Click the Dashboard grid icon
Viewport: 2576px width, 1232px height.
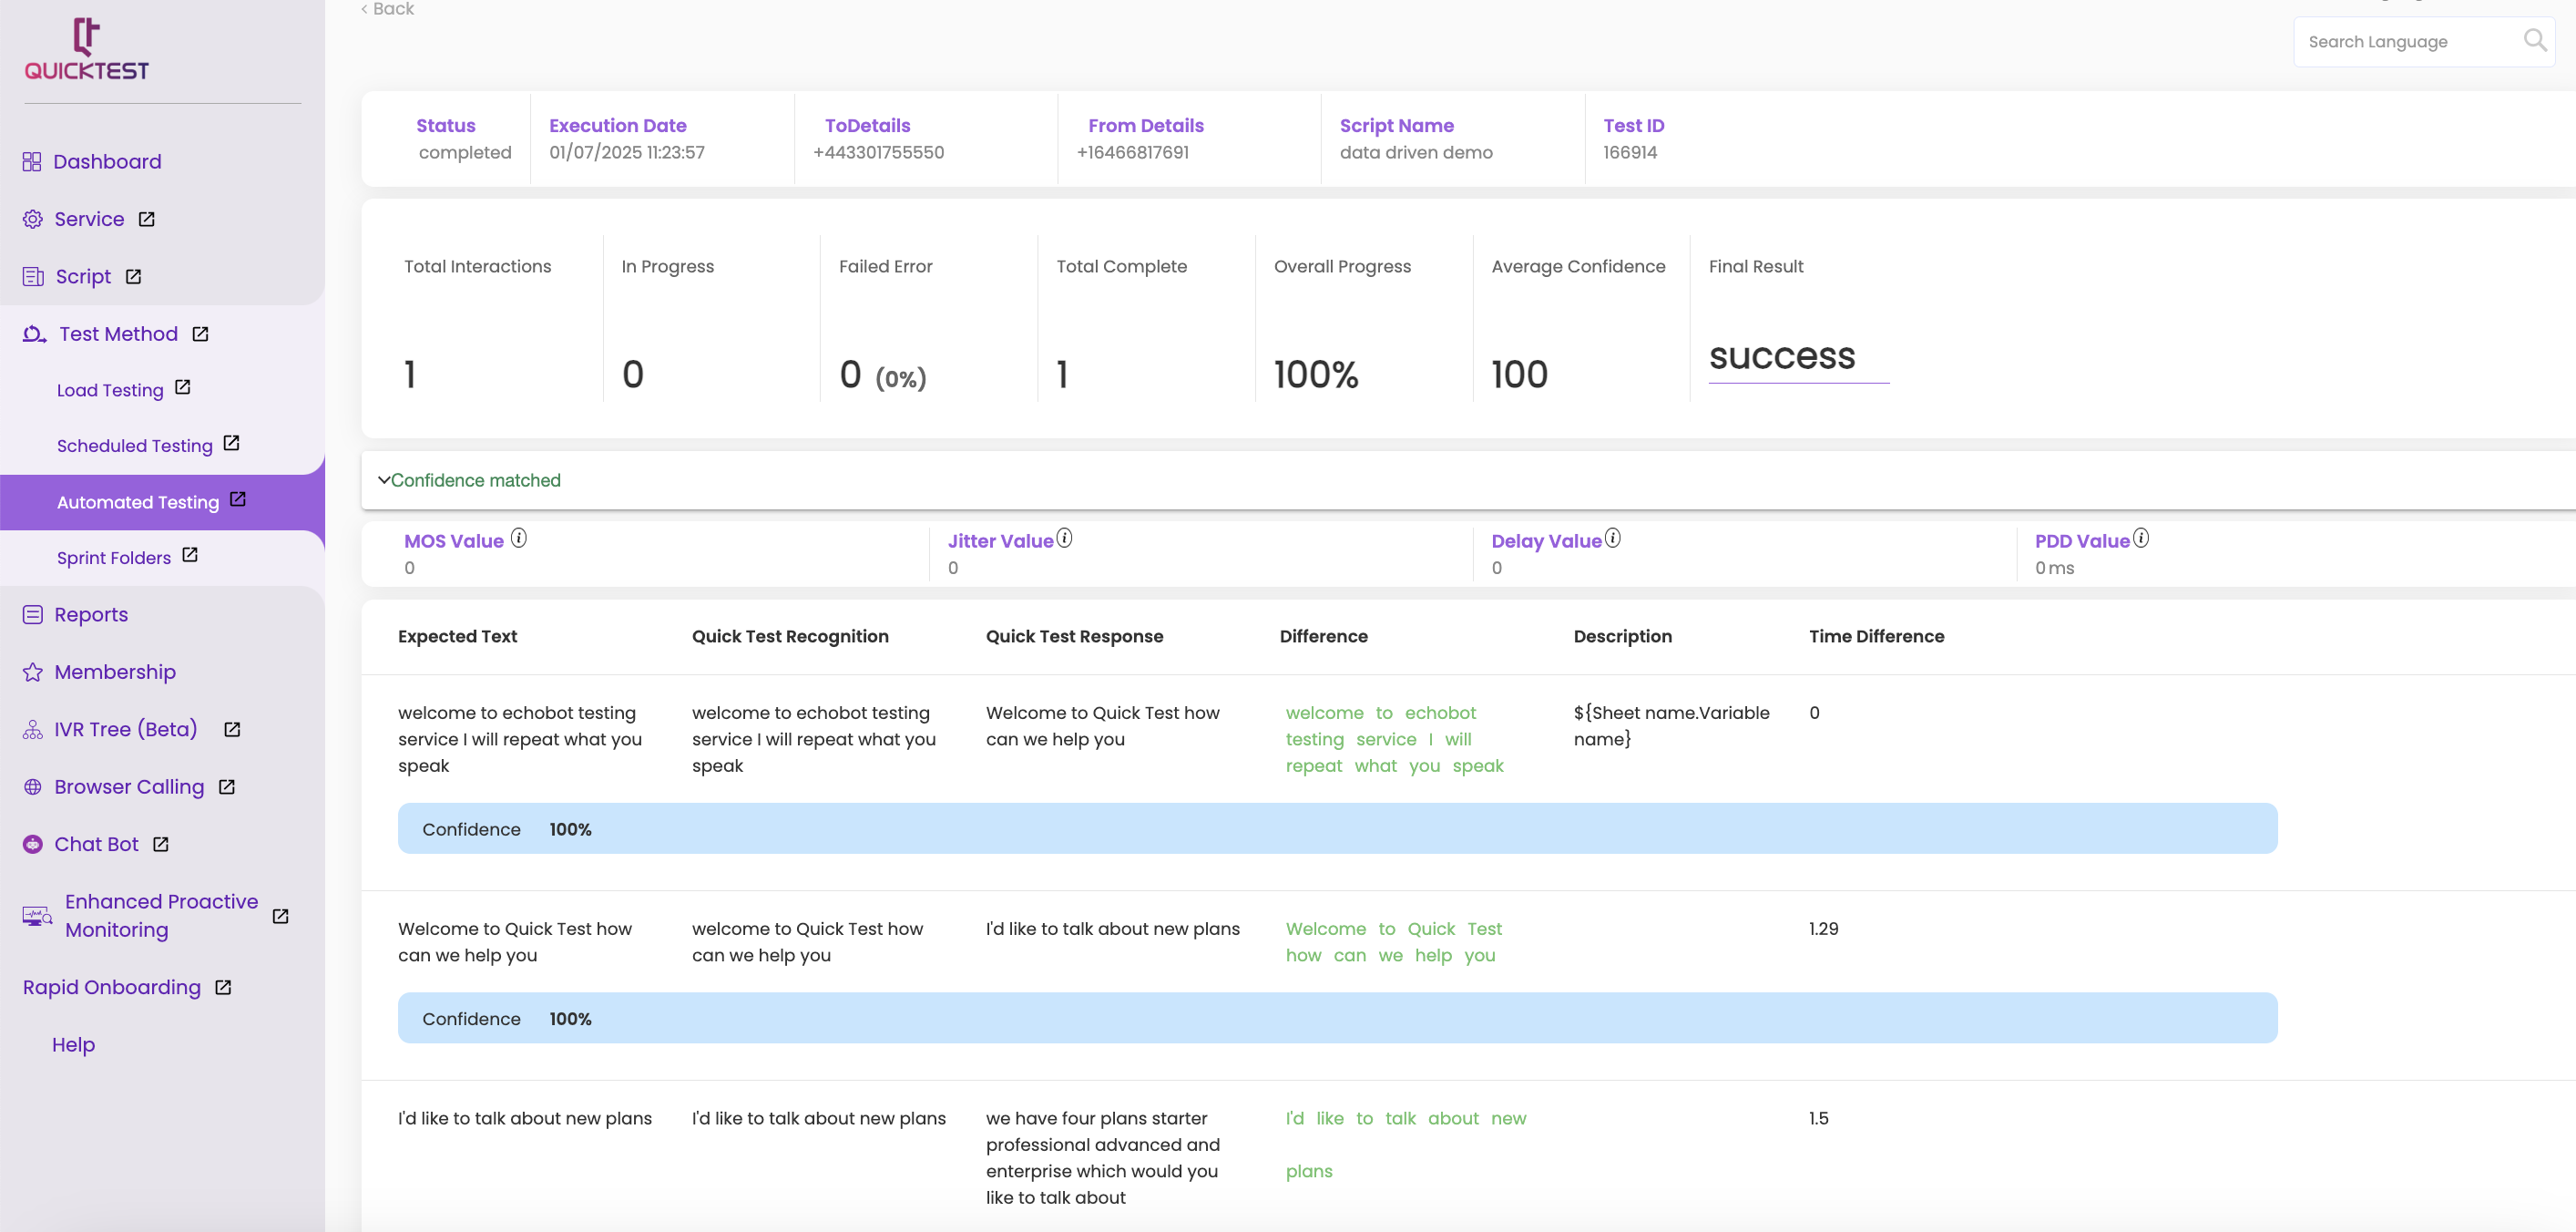click(x=32, y=161)
